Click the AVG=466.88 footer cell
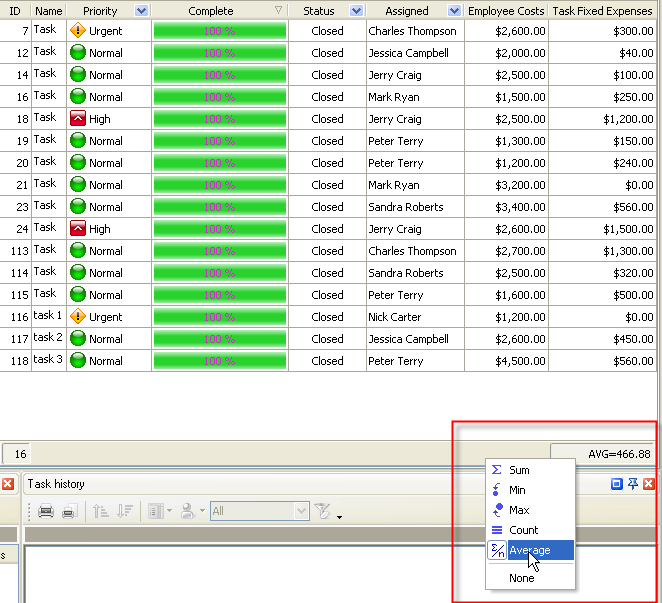Screen dimensions: 662x603 [x=603, y=453]
